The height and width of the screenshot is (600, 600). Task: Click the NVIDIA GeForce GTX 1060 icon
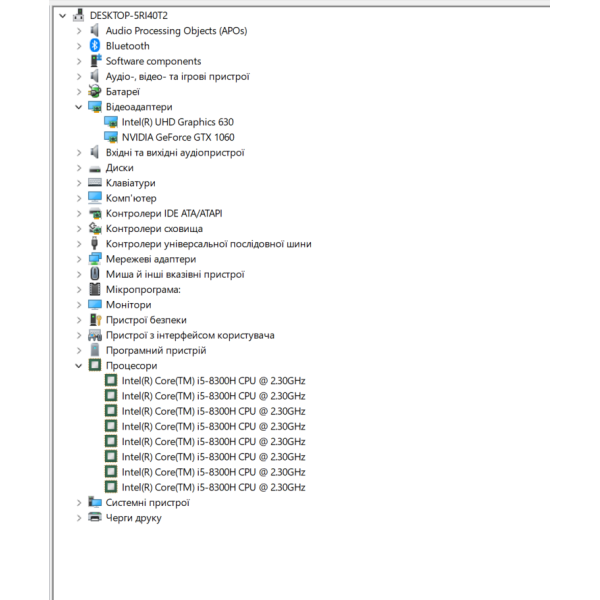(x=111, y=137)
